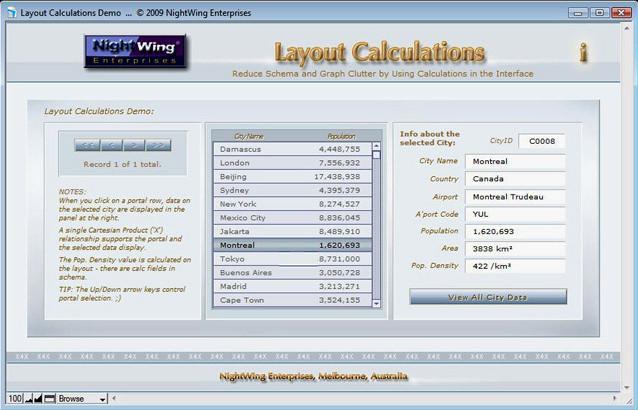Click the Pop. Density field 422 /km²

click(x=515, y=266)
